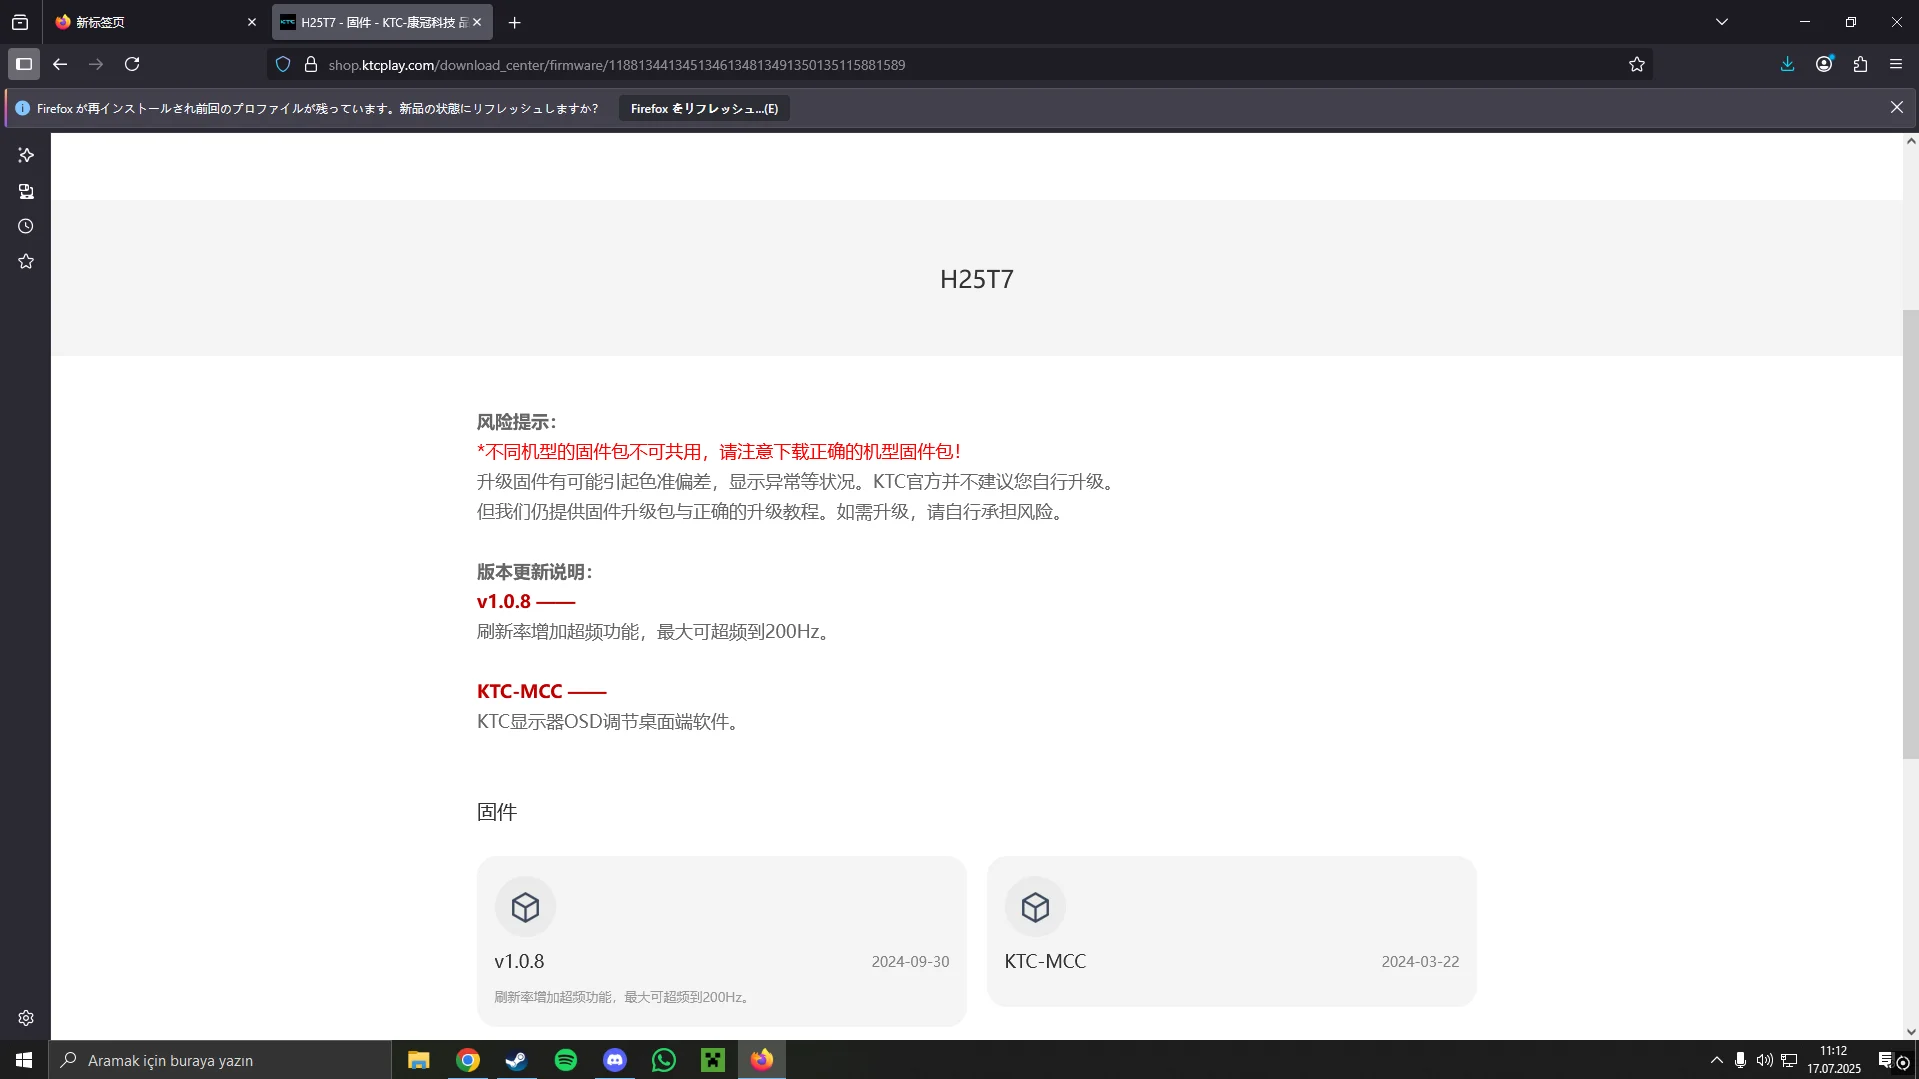The height and width of the screenshot is (1079, 1919).
Task: Open synced tabs in the sidebar
Action: click(x=26, y=191)
